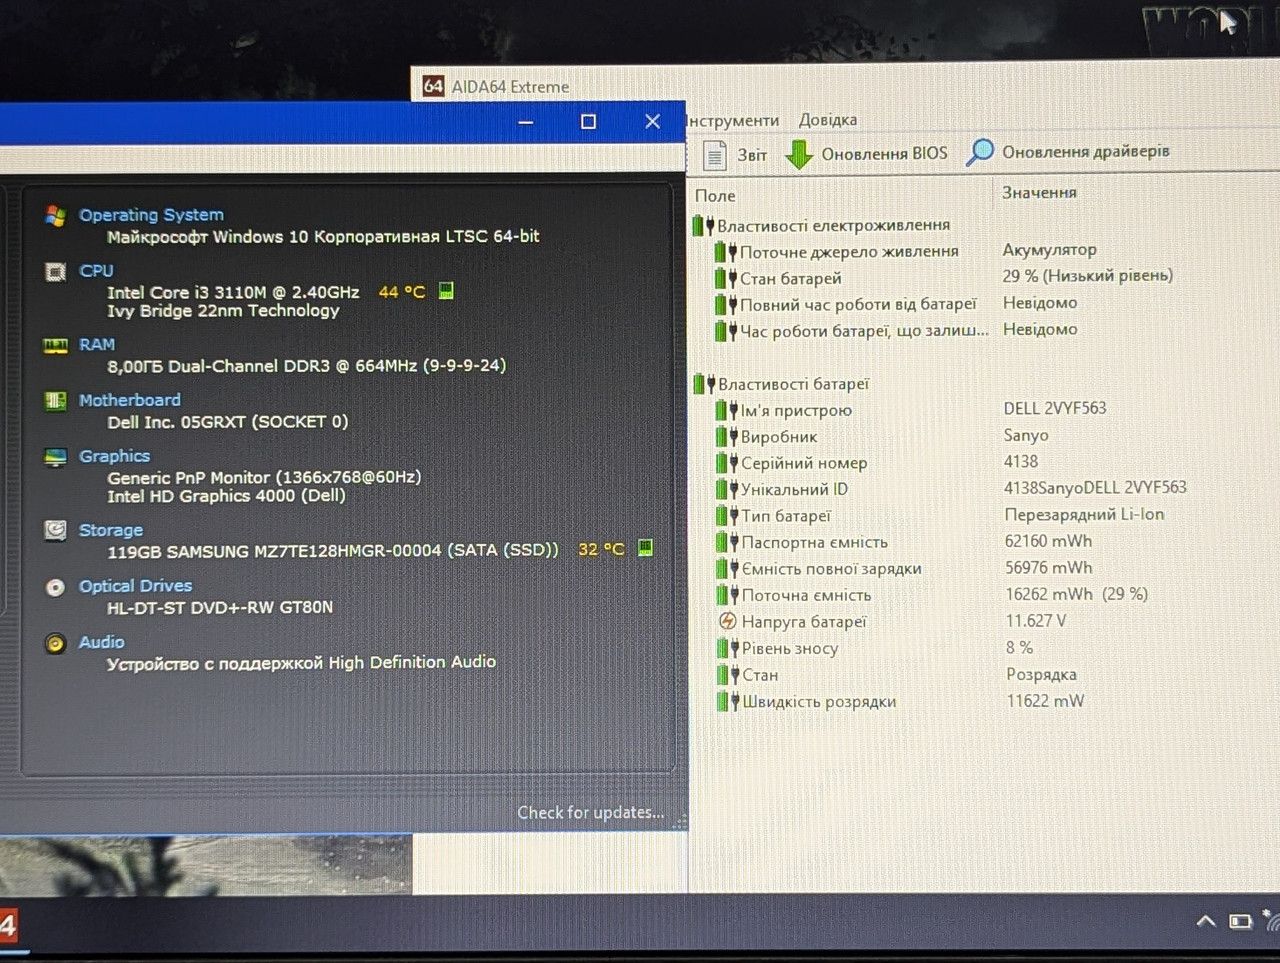Screen dimensions: 1280x963
Task: Click the Оновлення BIOS toolbar button
Action: 867,154
